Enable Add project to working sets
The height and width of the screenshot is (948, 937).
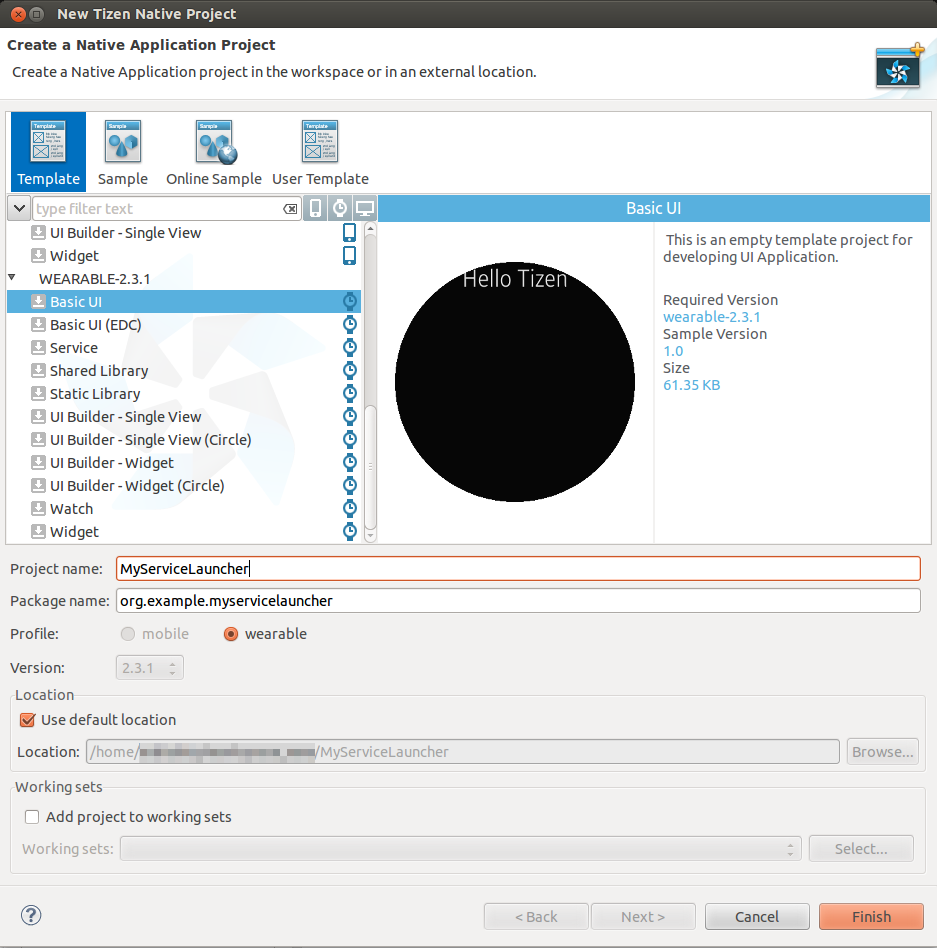[33, 817]
